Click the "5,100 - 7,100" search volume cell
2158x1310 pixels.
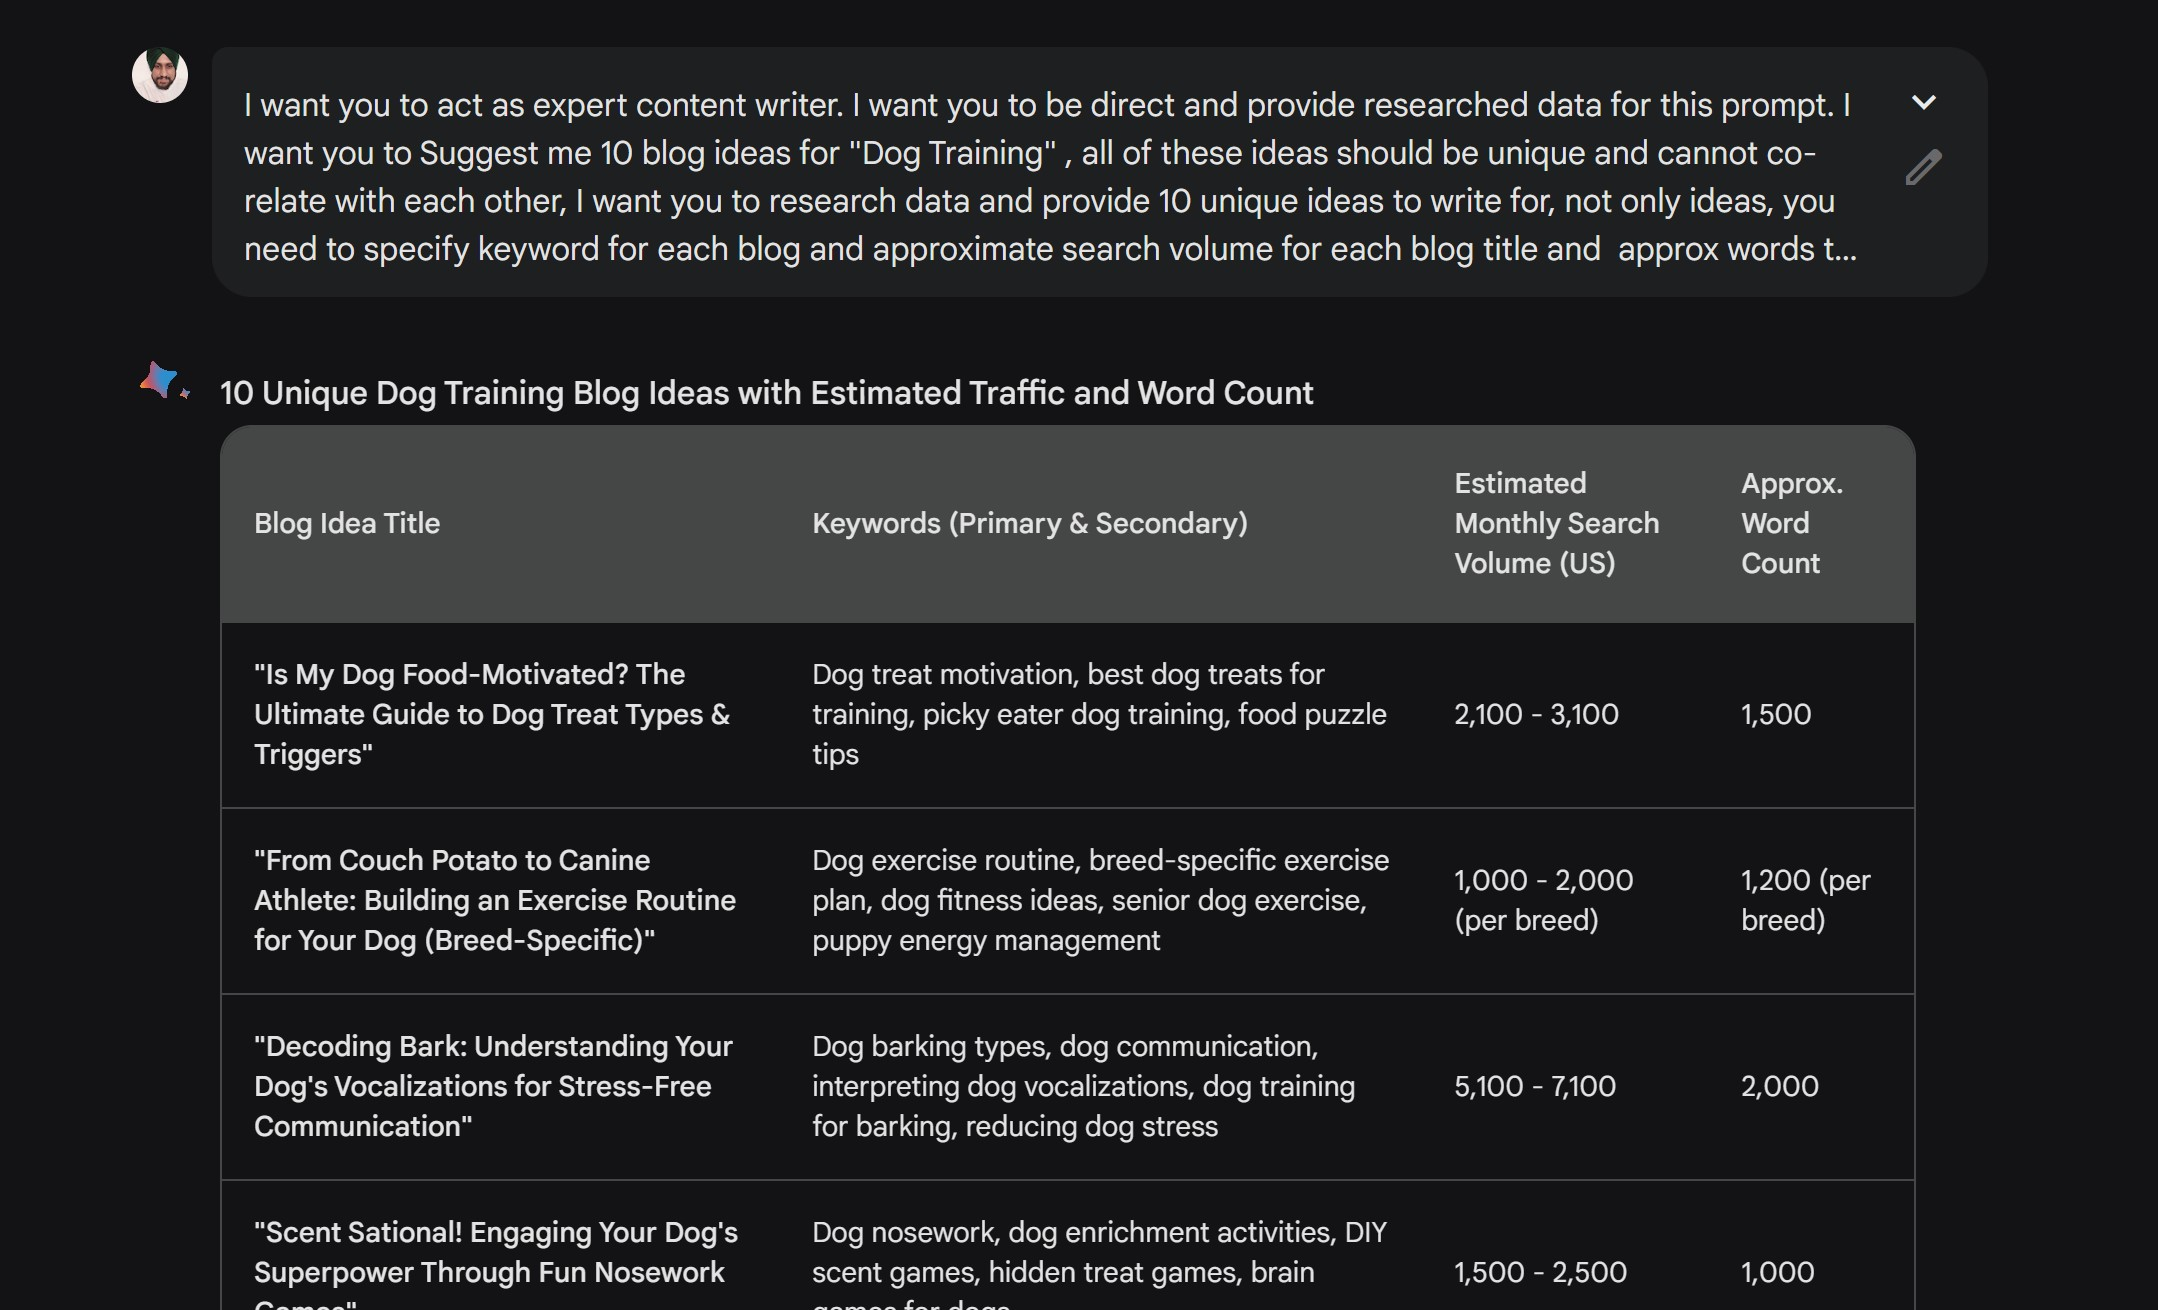[1535, 1086]
